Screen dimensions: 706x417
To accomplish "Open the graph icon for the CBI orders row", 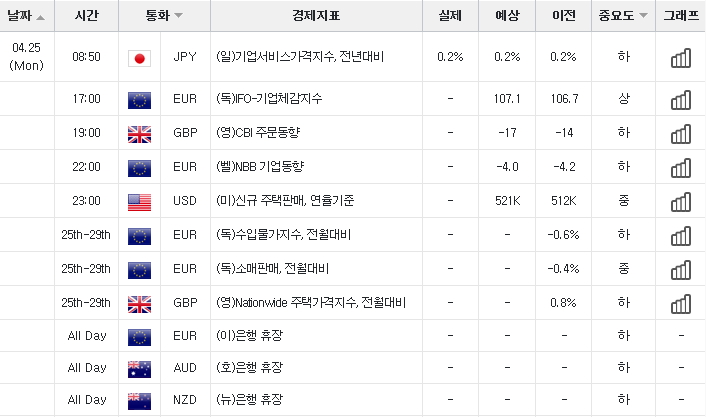I will pyautogui.click(x=681, y=134).
